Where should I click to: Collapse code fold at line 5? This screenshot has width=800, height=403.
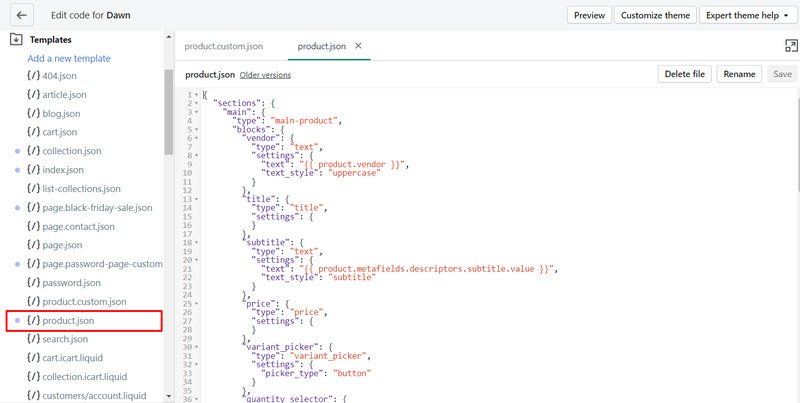tap(197, 130)
